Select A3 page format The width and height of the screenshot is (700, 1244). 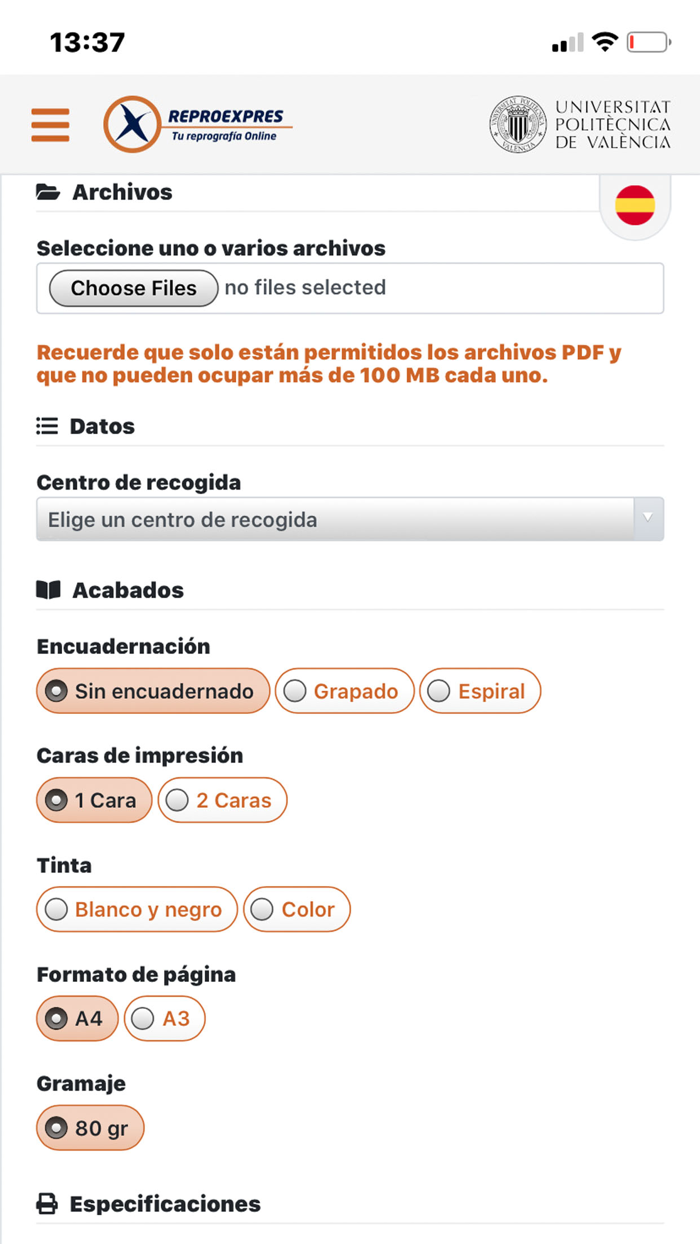(x=164, y=1018)
